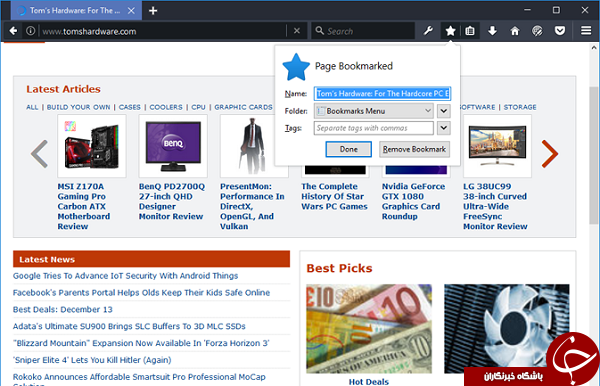Viewport: 600px width, 386px height.
Task: Open site identity info icon
Action: pos(31,31)
